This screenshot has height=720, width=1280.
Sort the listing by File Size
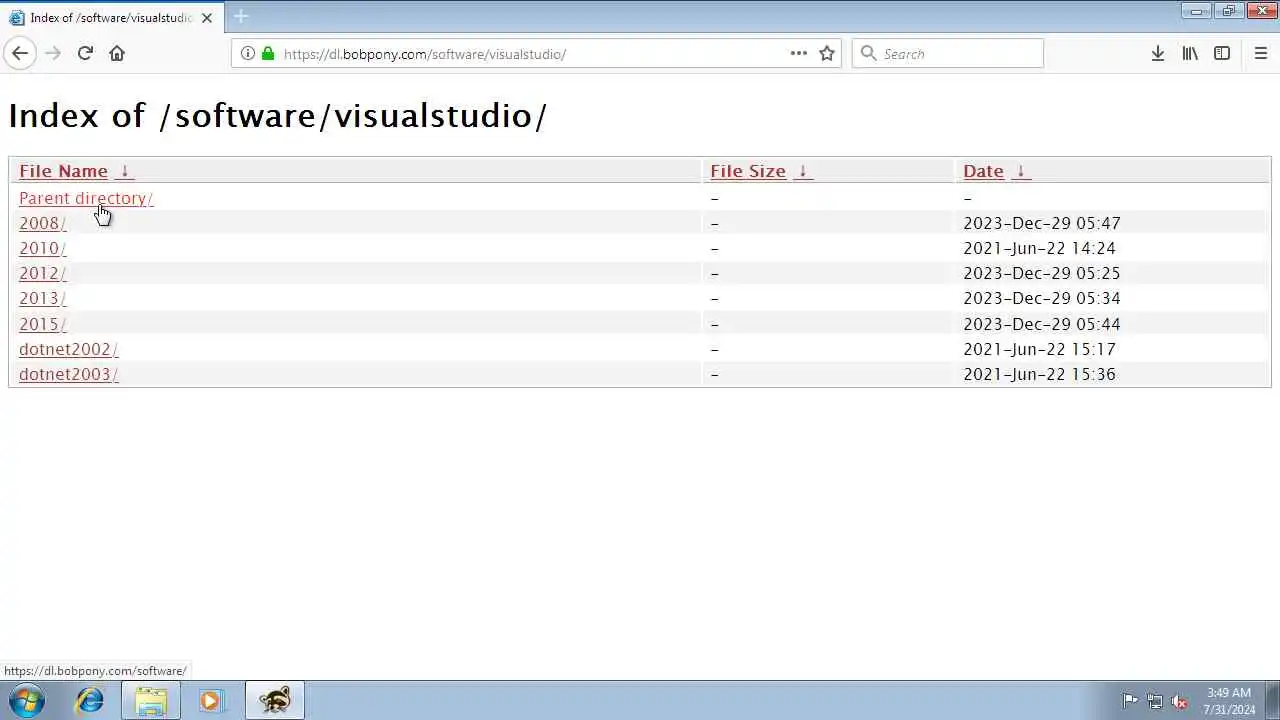748,171
